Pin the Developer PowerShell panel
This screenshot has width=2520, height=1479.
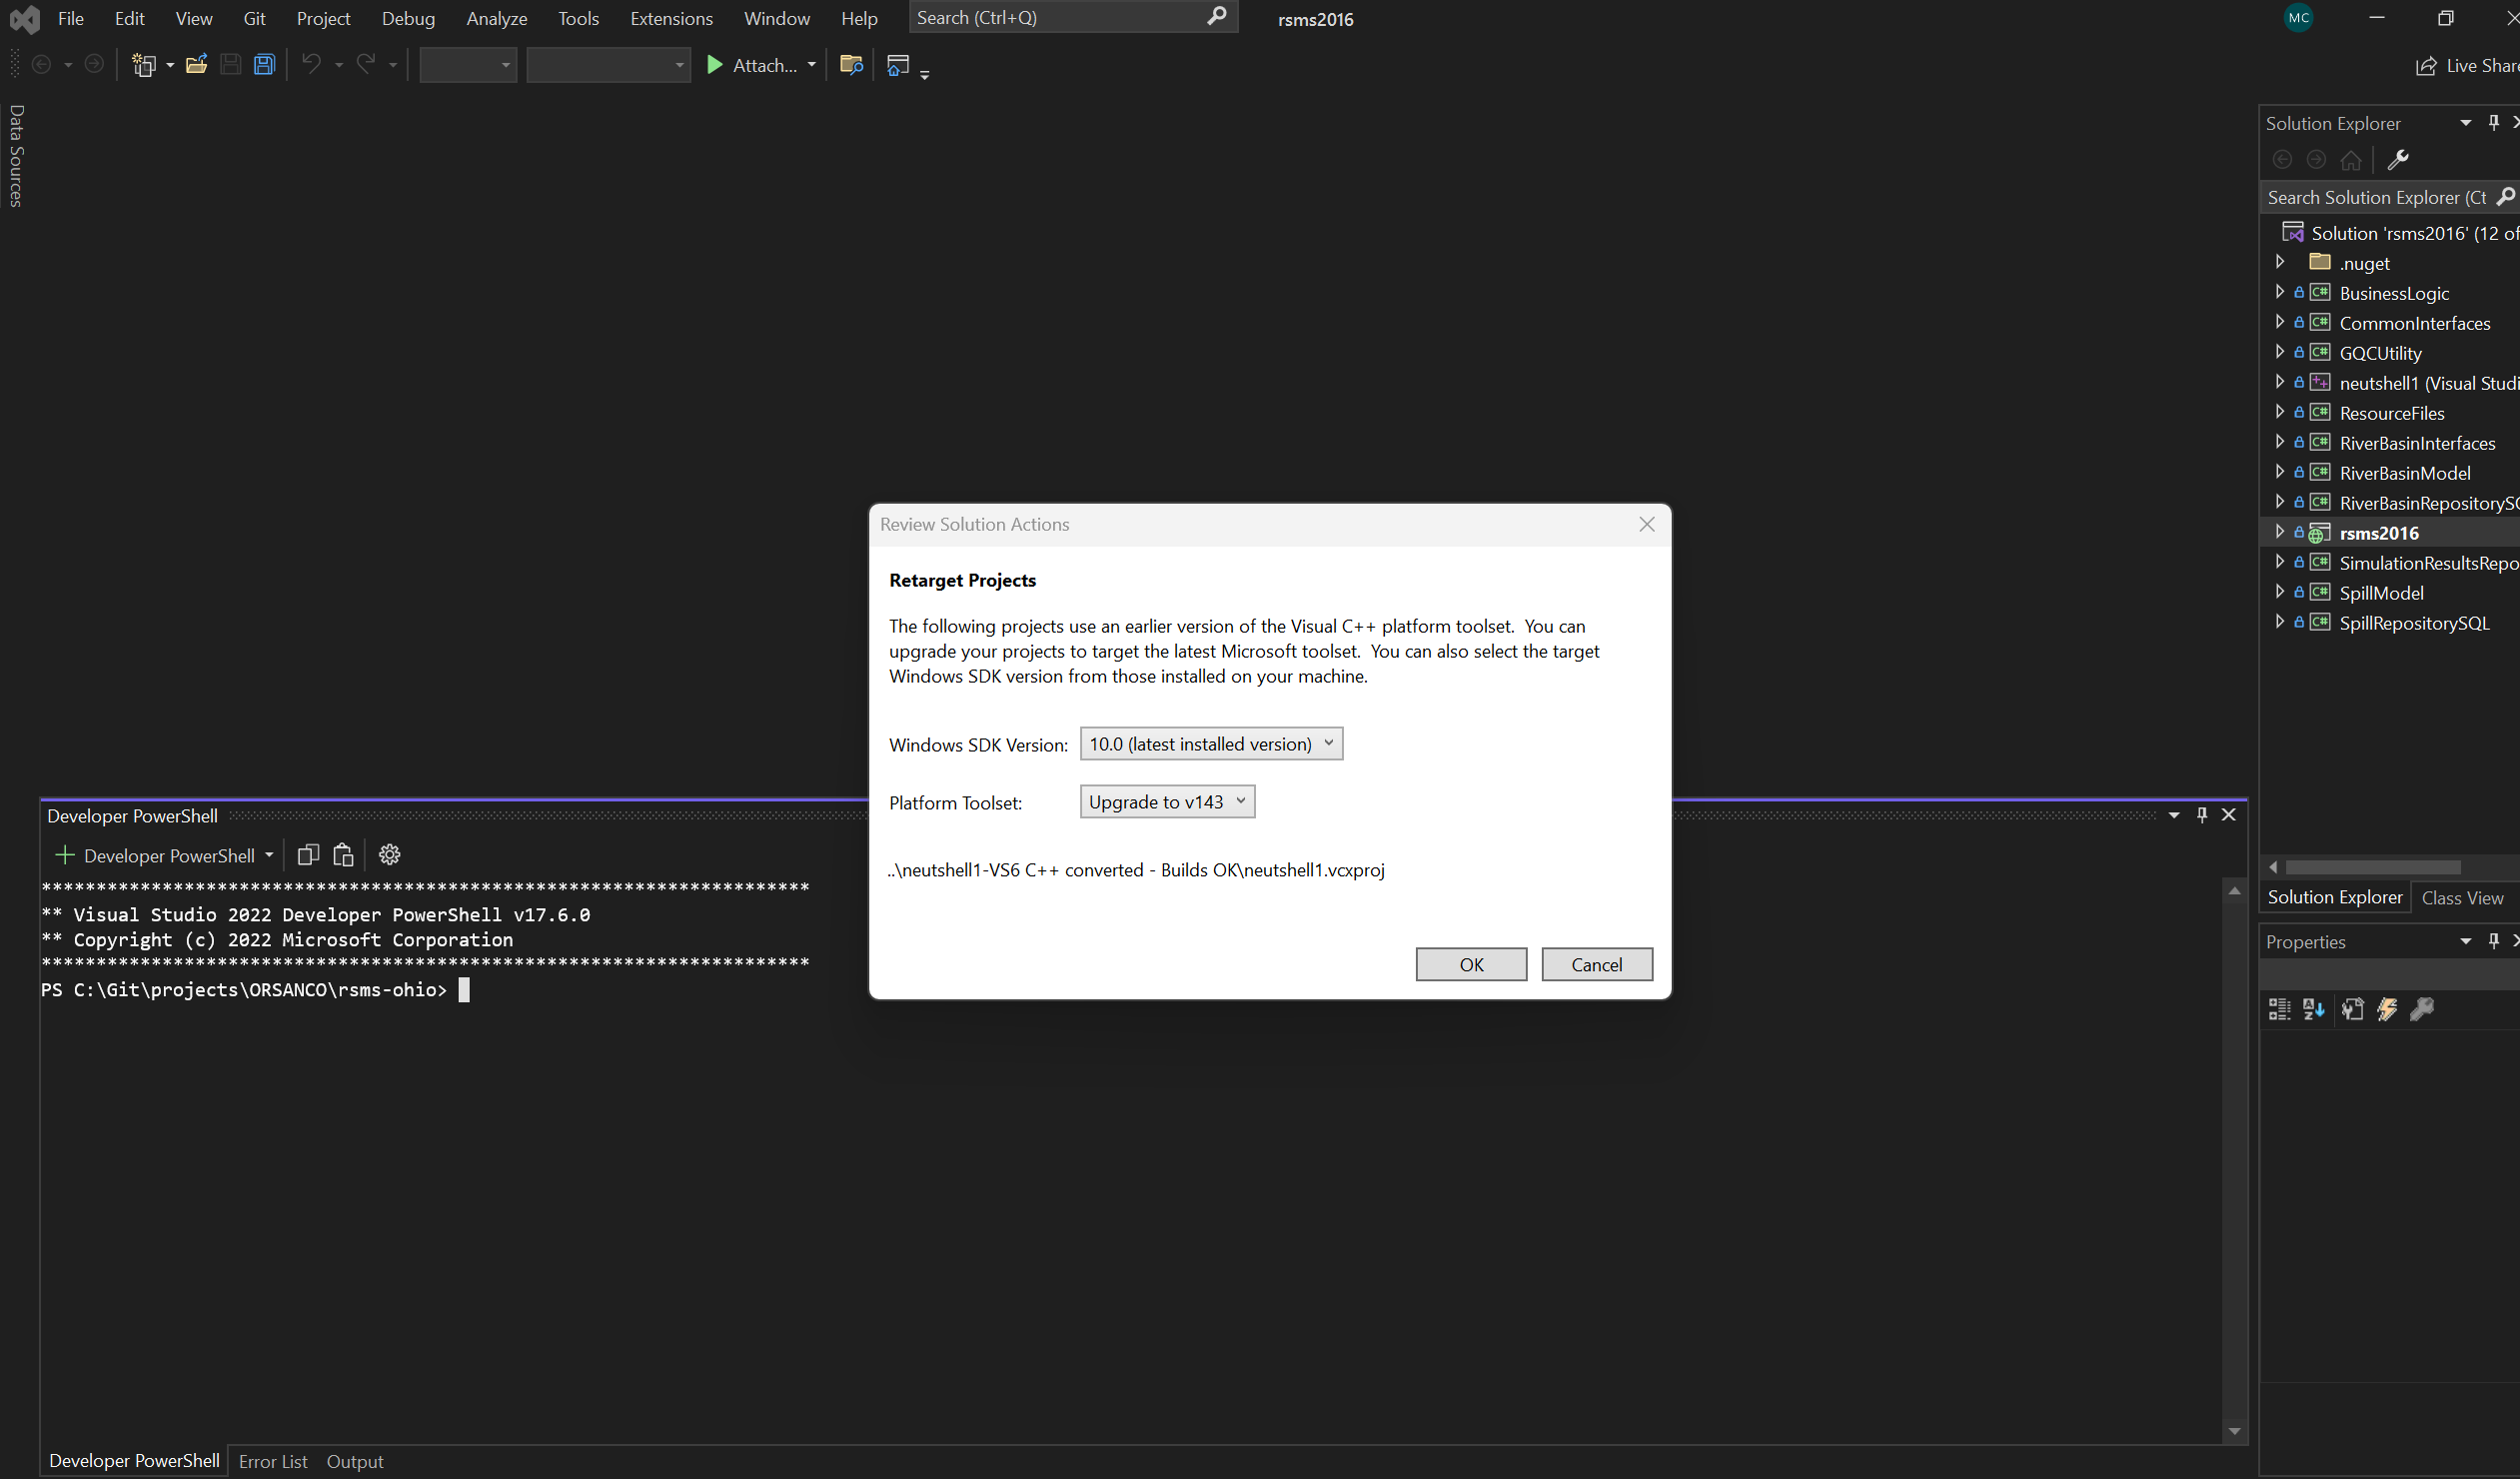tap(2201, 815)
